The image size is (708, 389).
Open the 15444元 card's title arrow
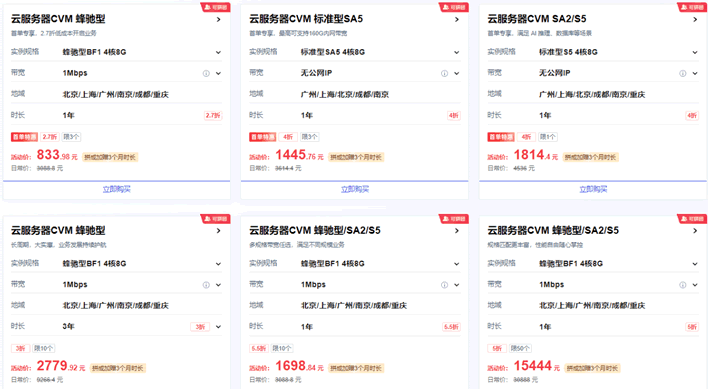695,231
